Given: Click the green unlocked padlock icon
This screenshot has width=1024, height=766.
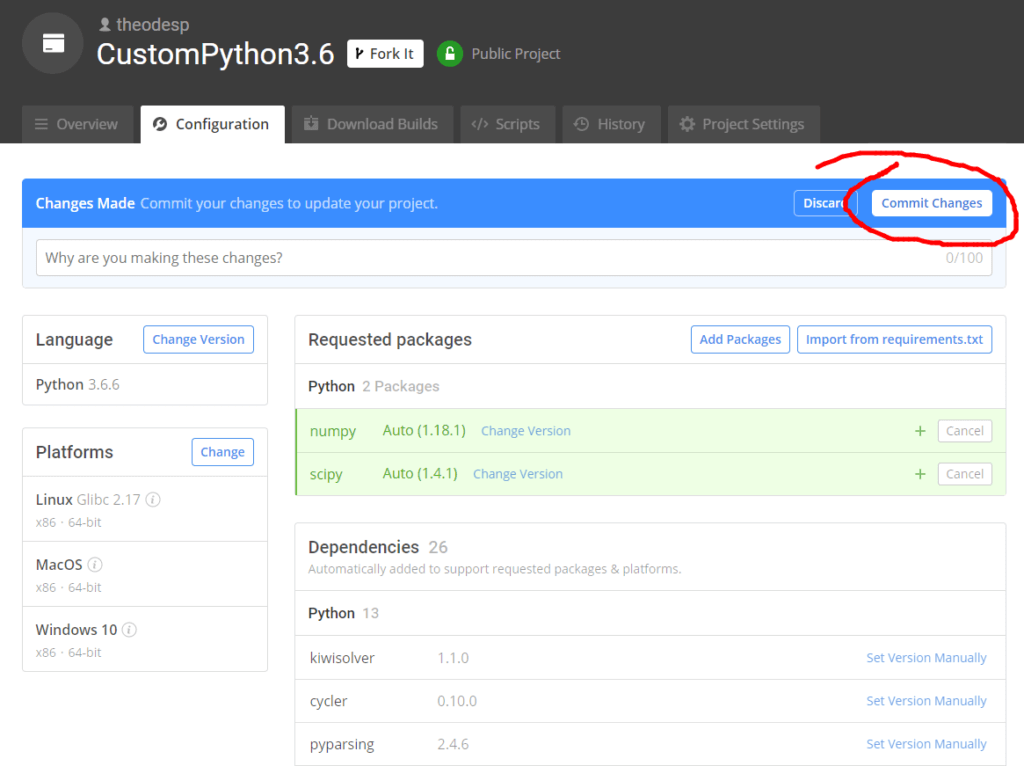Looking at the screenshot, I should pos(450,54).
